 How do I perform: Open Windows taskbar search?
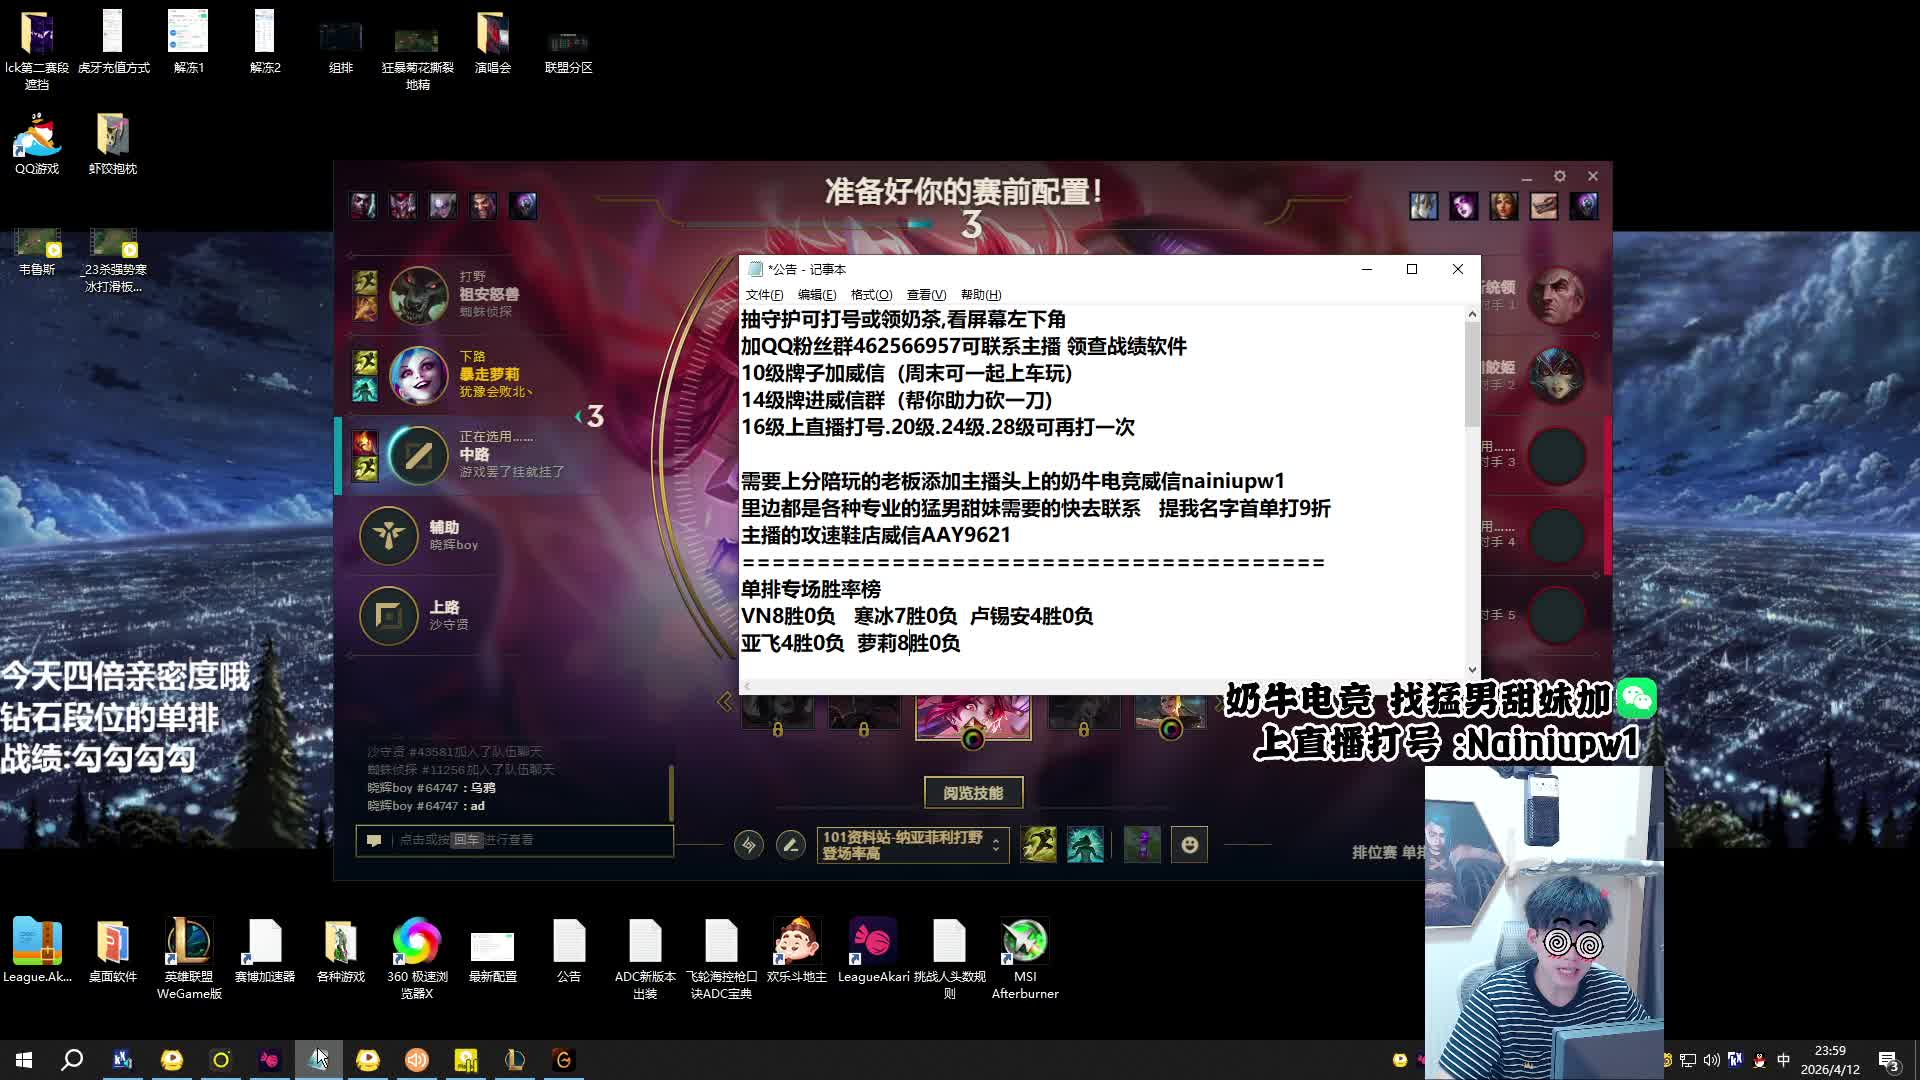click(x=72, y=1060)
